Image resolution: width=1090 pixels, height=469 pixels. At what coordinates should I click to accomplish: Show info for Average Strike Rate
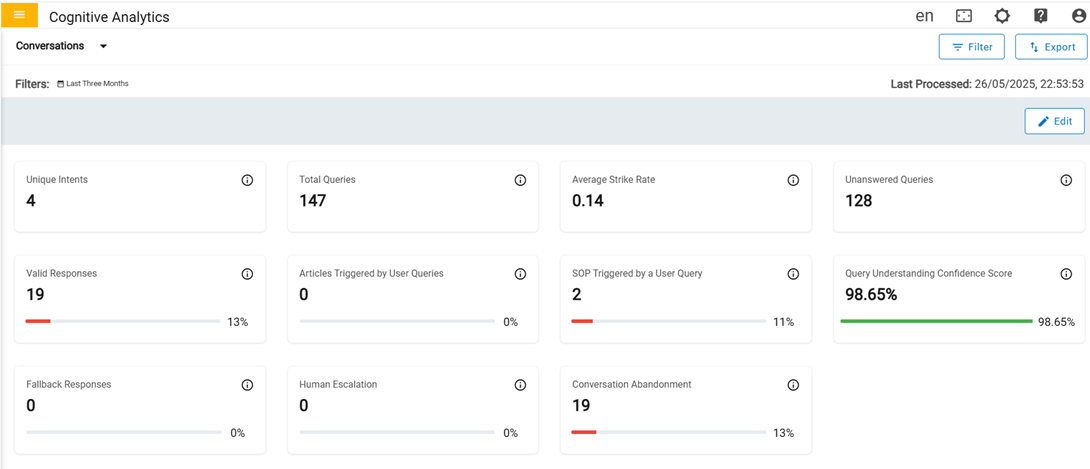(793, 180)
